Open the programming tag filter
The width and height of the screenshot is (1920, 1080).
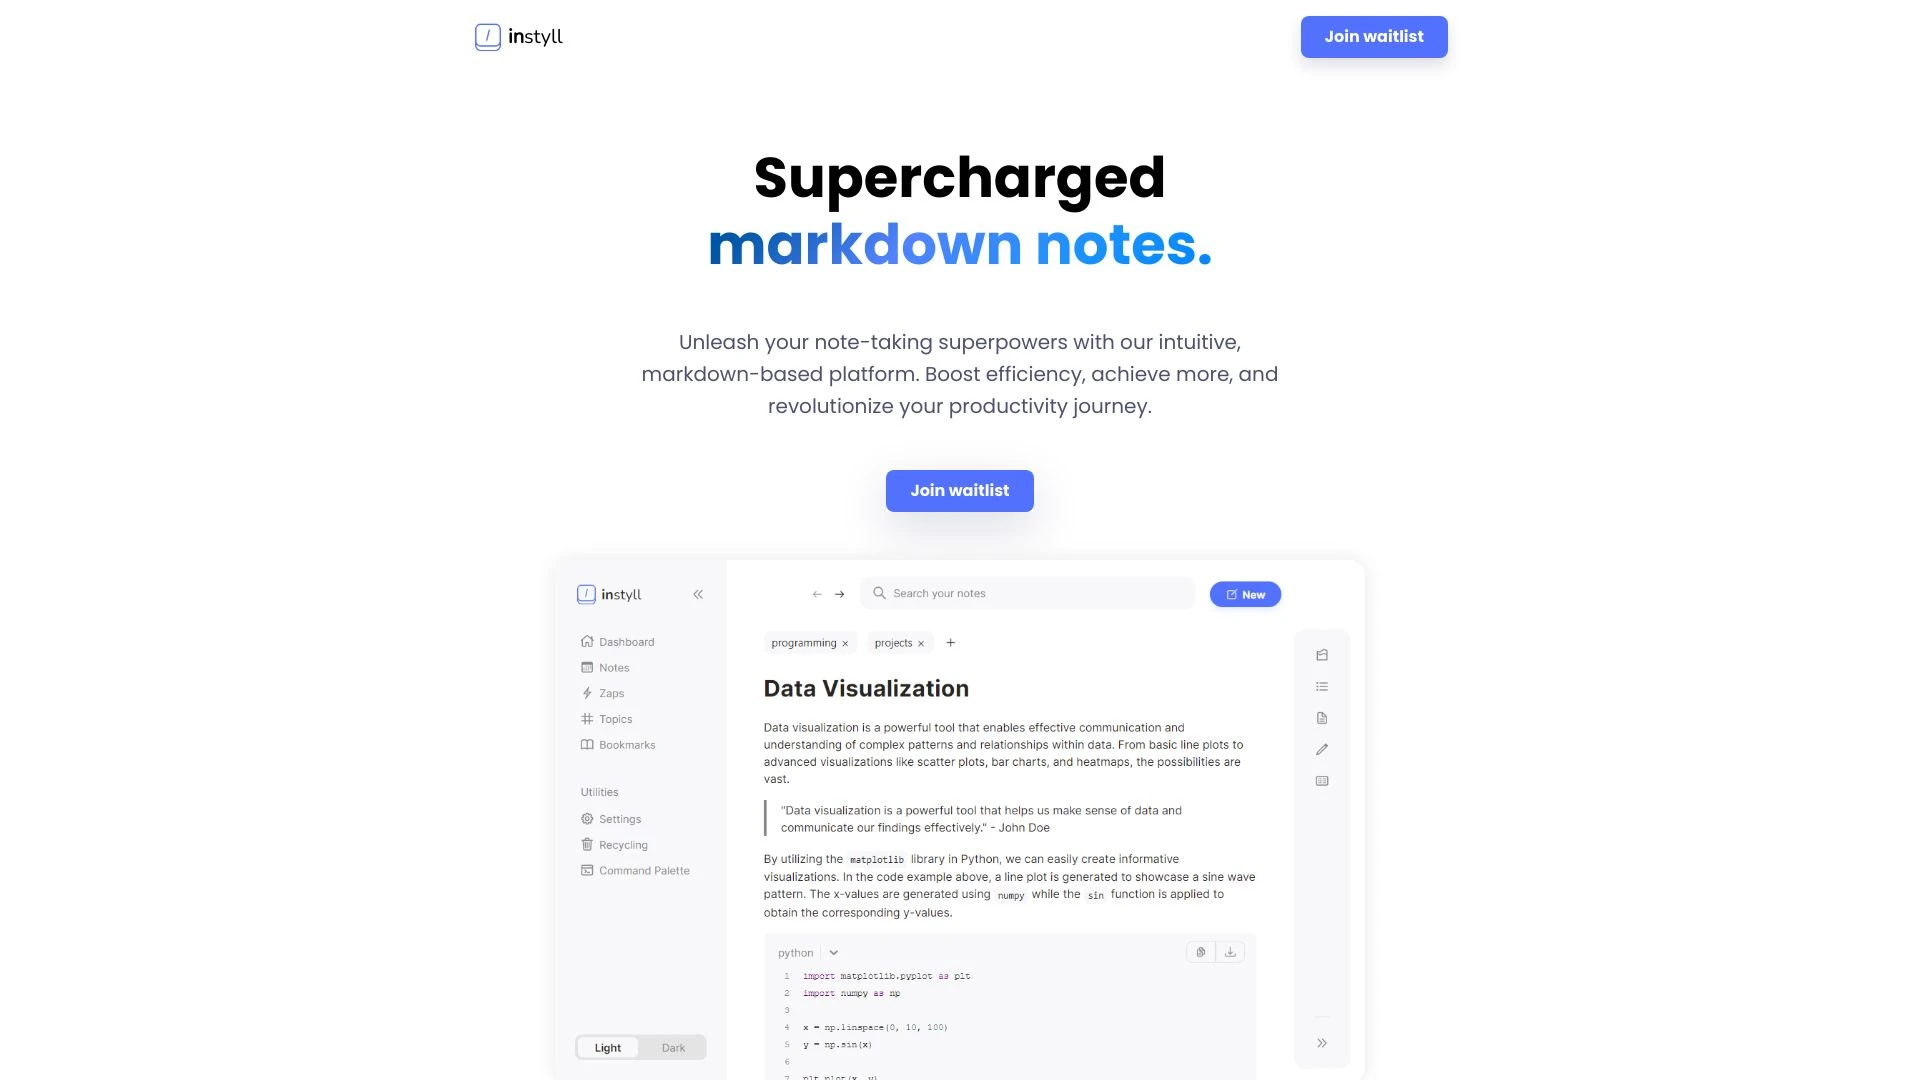(808, 642)
